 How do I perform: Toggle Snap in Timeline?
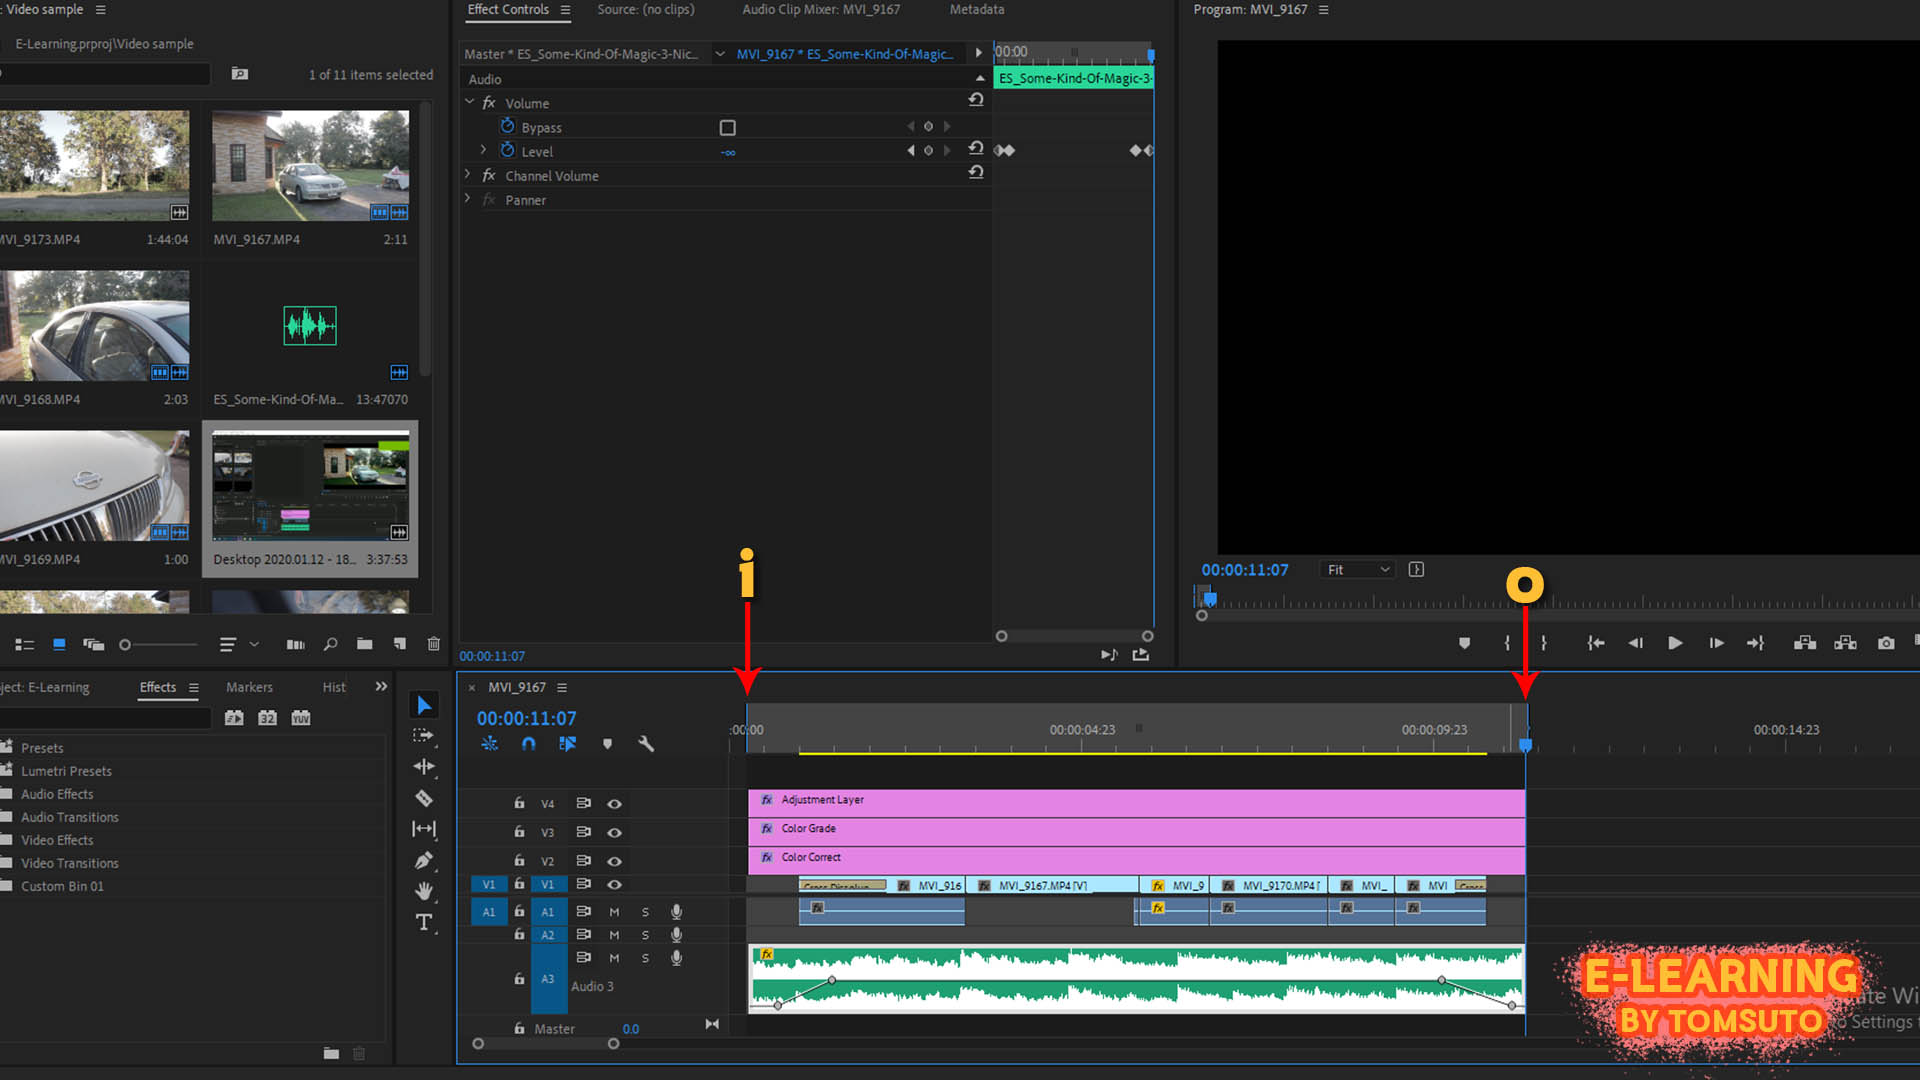coord(528,744)
